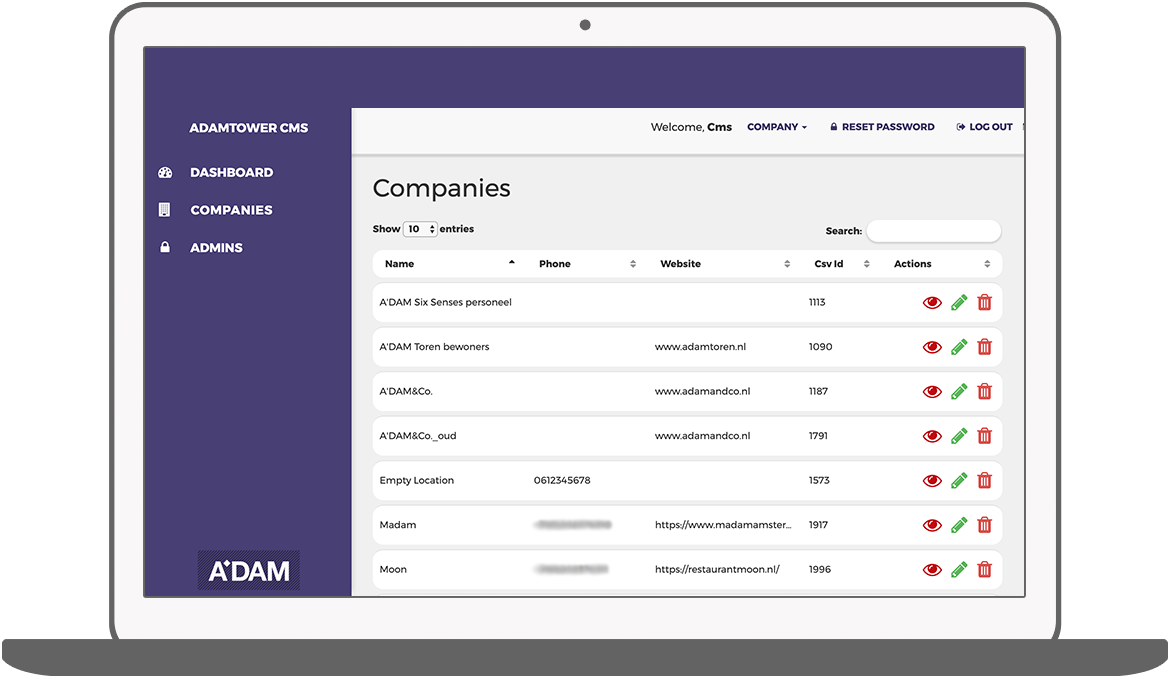
Task: Click the Admins lock icon in sidebar
Action: click(165, 247)
